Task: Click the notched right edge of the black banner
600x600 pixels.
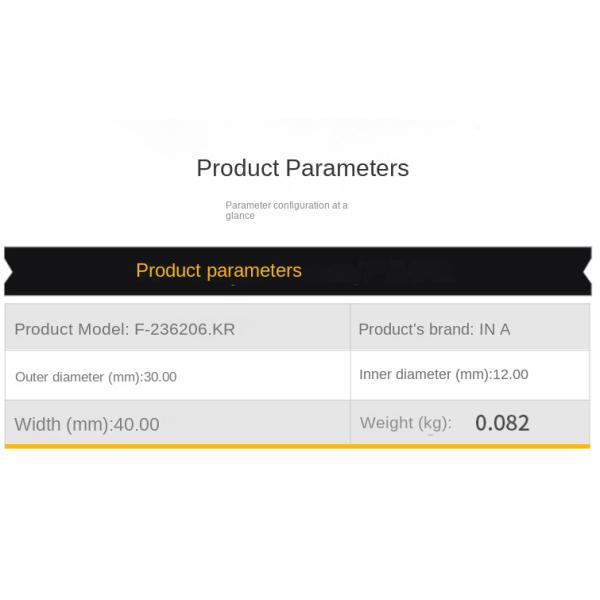Action: coord(587,271)
